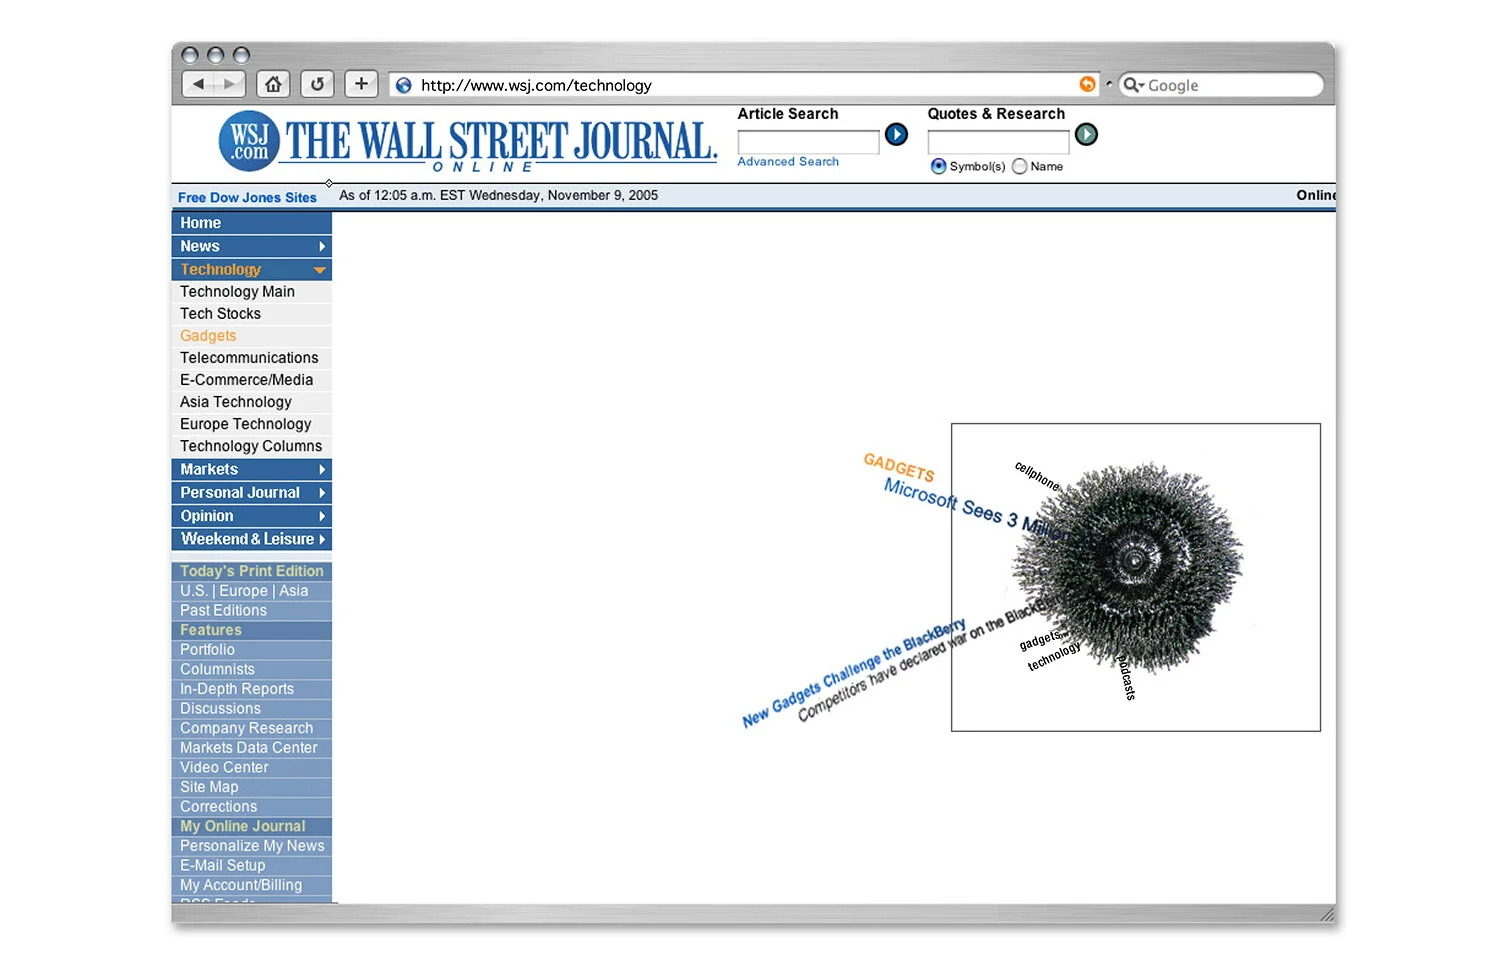Select the Symbol(s) radio button
The width and height of the screenshot is (1500, 971).
pos(938,166)
